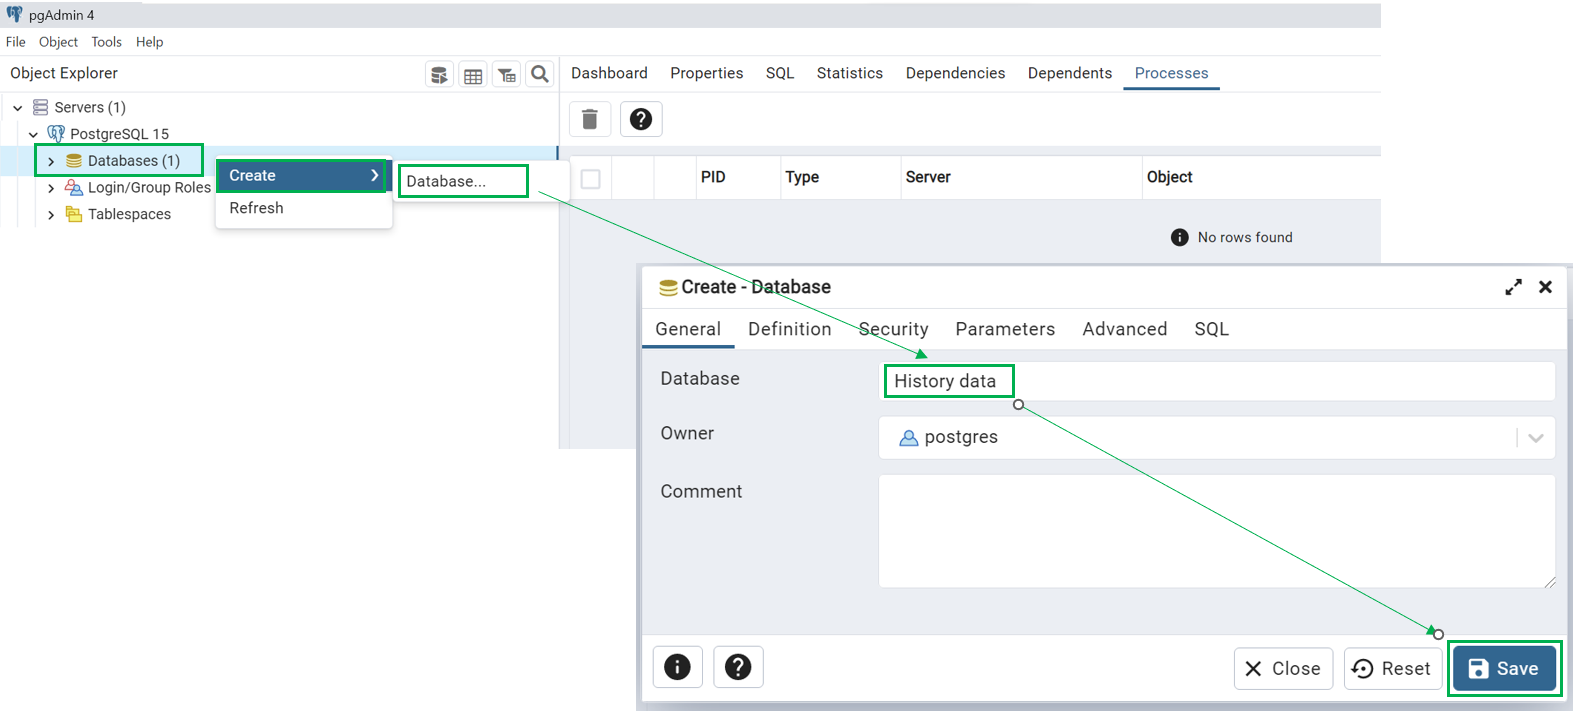
Task: Open the Object menu
Action: tap(58, 42)
